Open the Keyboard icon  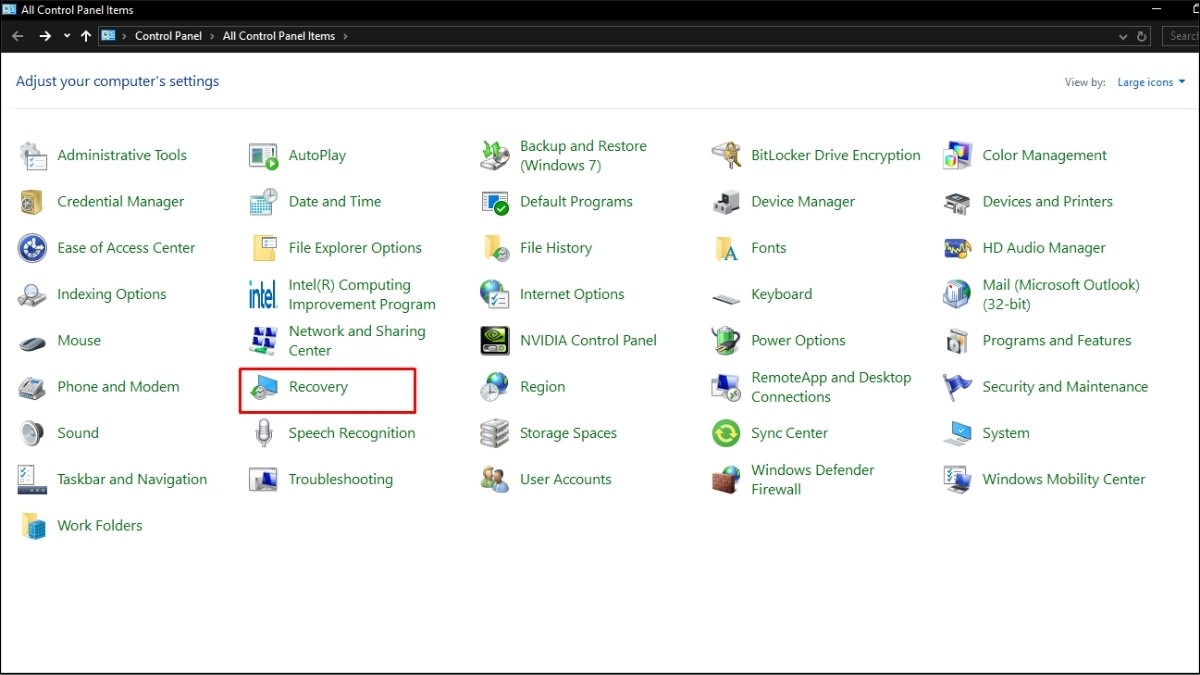[x=726, y=297]
